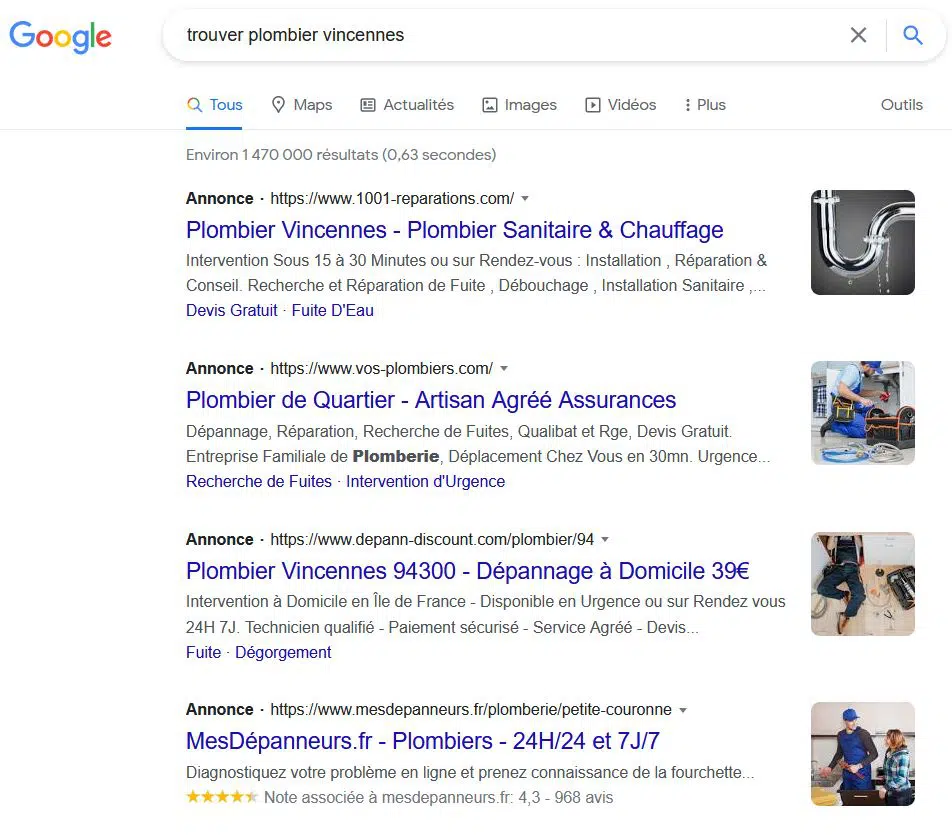Clear the search box with the X icon

point(858,35)
